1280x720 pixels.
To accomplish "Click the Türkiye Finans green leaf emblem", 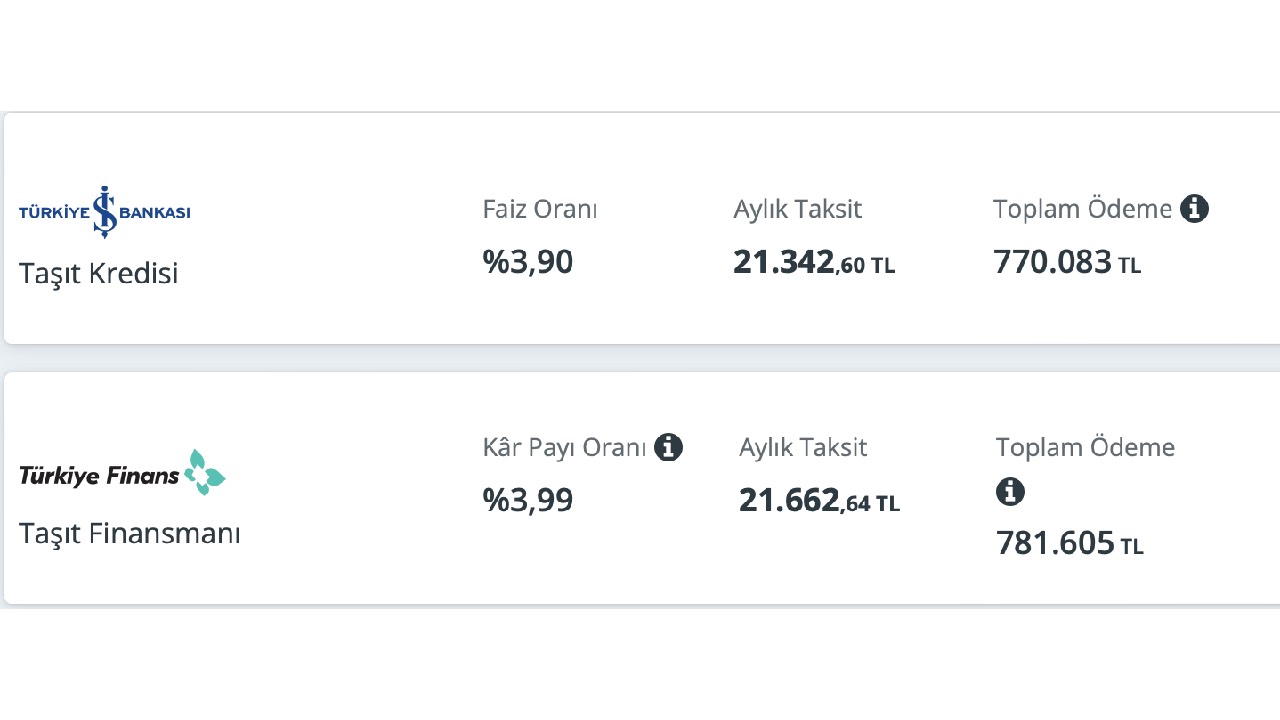I will click(205, 472).
